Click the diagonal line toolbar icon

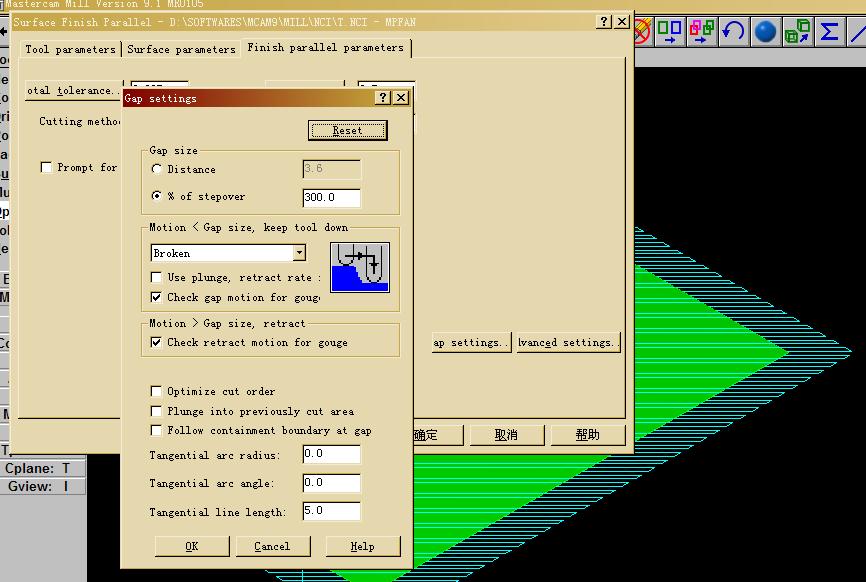[x=857, y=31]
